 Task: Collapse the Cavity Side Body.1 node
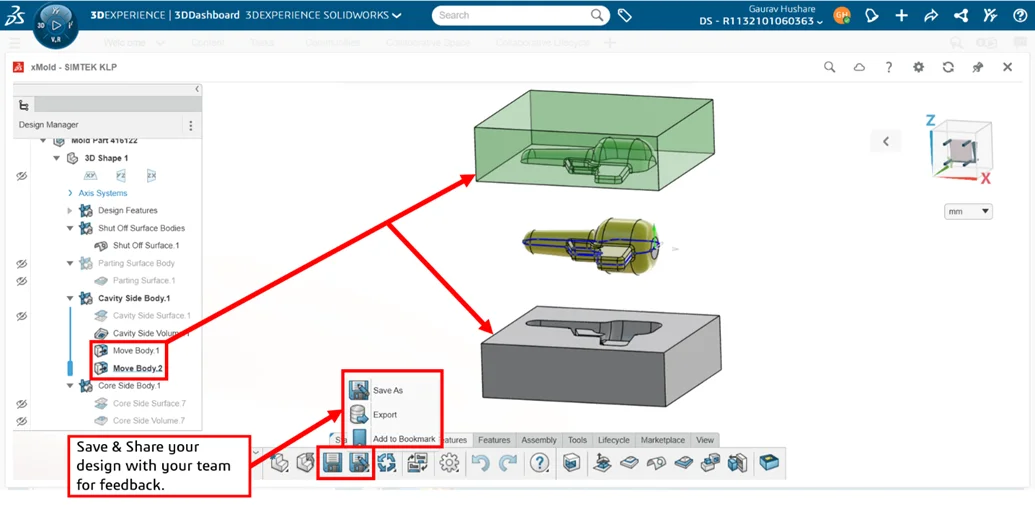pyautogui.click(x=70, y=298)
